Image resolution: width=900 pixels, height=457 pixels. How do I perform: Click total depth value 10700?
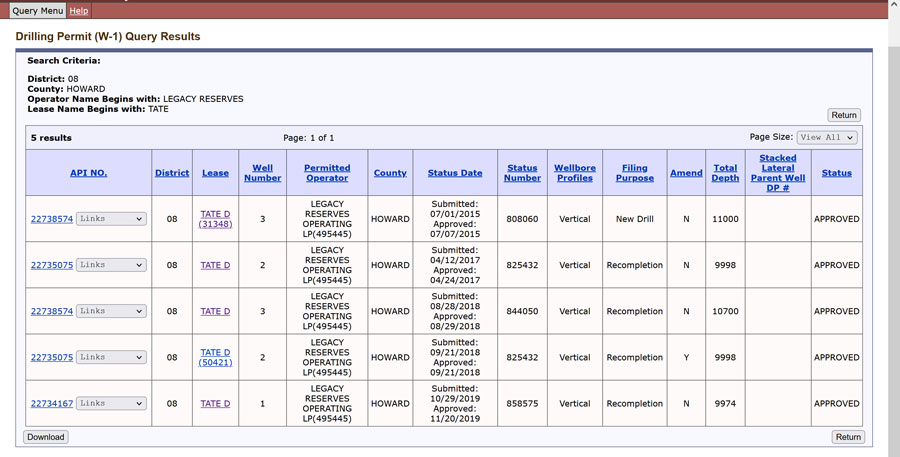[x=725, y=311]
